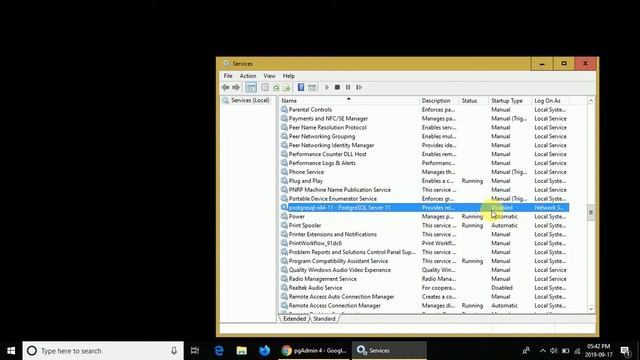Open Task View from the taskbar
The height and width of the screenshot is (360, 640).
[195, 351]
